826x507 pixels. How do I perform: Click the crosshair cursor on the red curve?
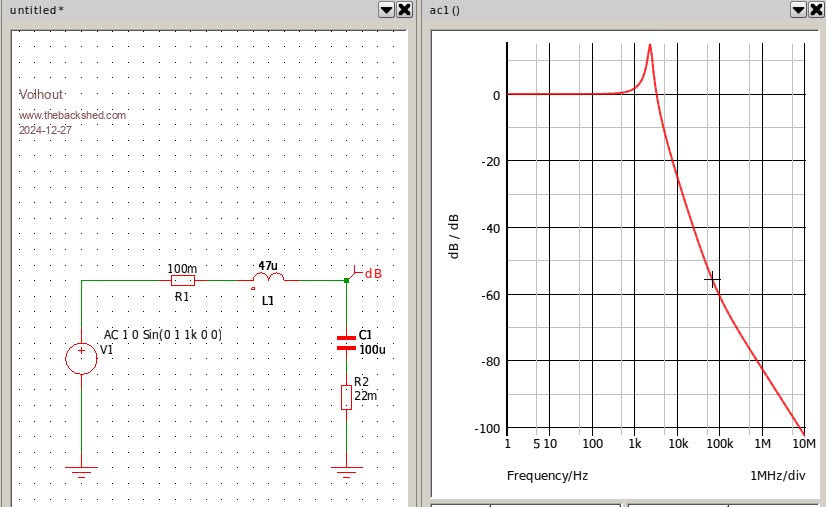pos(712,280)
